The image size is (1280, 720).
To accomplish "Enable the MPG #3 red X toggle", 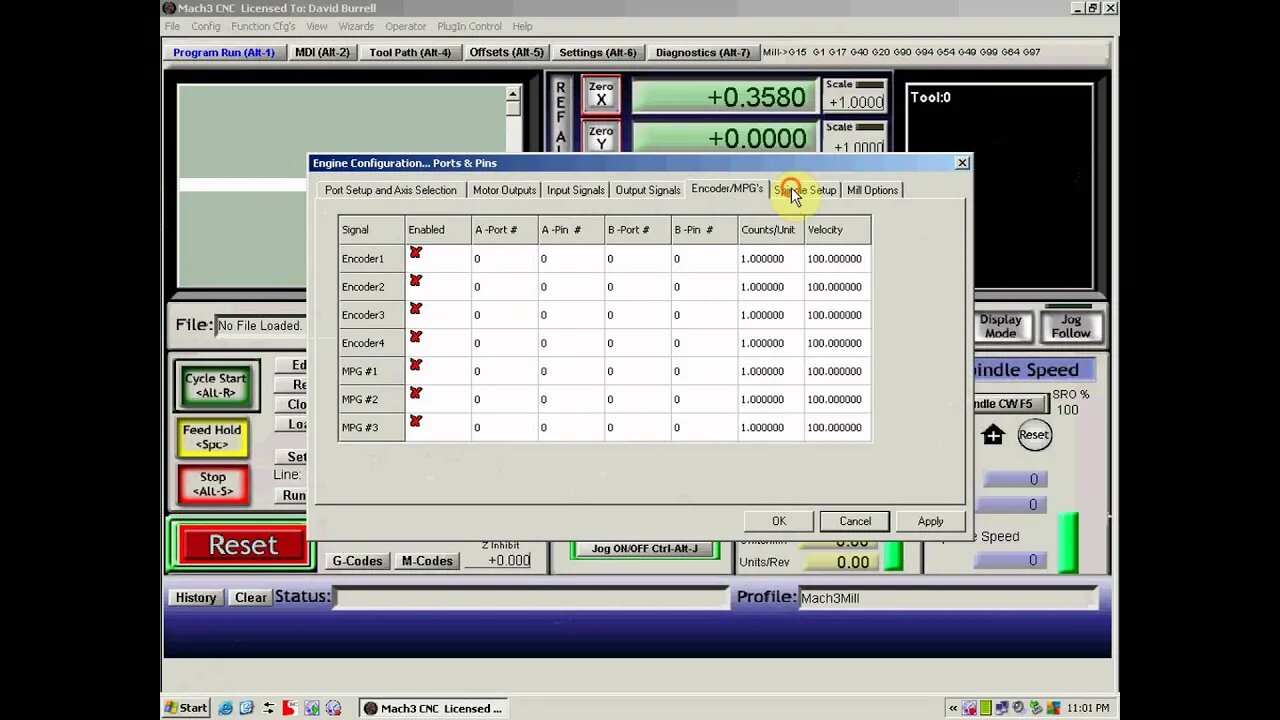I will pyautogui.click(x=416, y=421).
